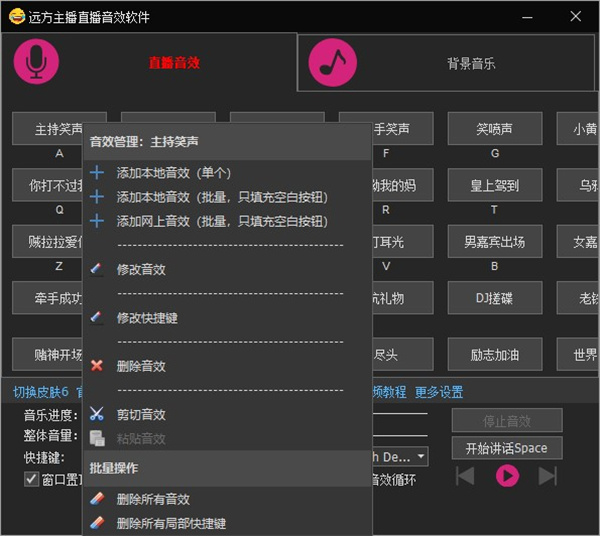This screenshot has width=600, height=536.
Task: Play with the pink play button
Action: click(507, 476)
